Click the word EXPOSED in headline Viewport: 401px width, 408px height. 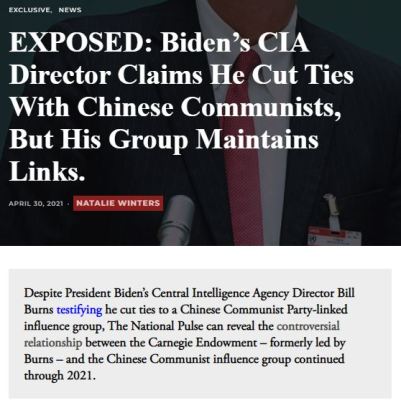coord(80,42)
